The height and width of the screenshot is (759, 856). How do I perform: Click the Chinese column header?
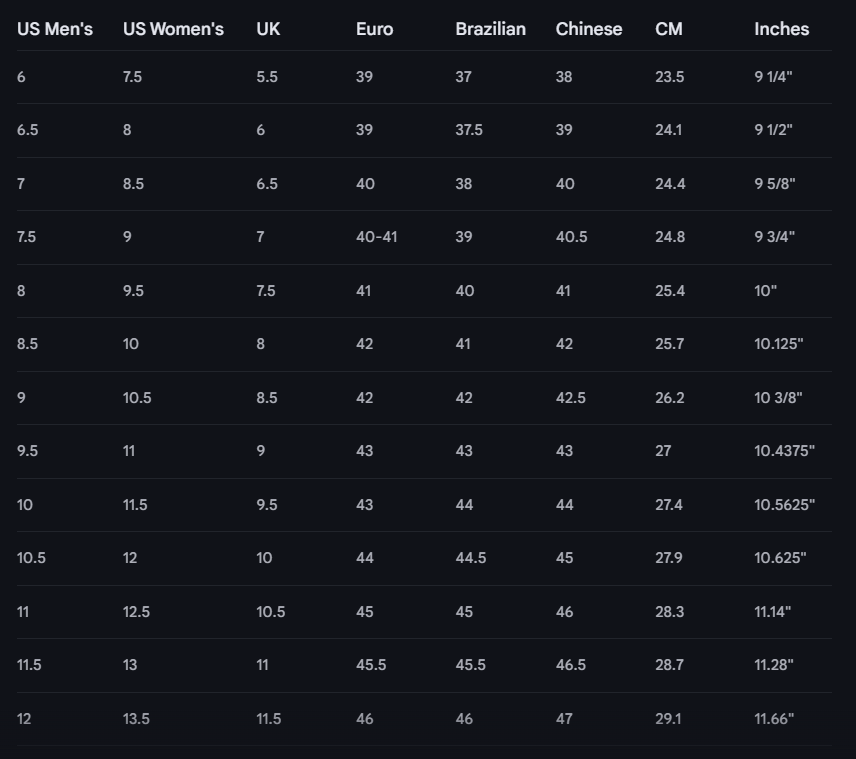coord(588,29)
